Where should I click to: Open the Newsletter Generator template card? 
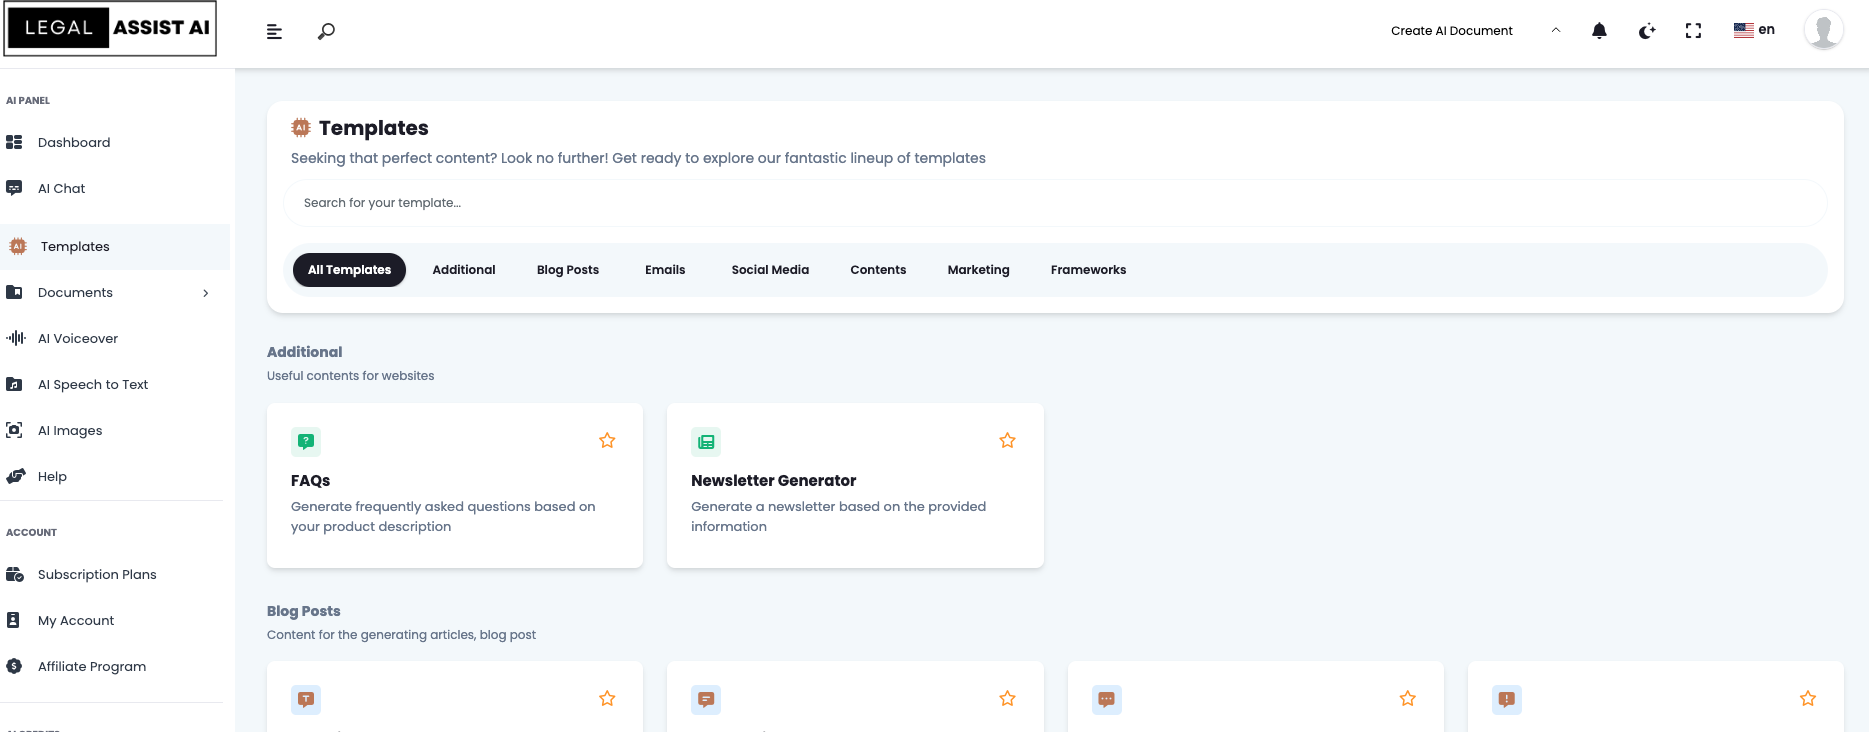[x=855, y=485]
